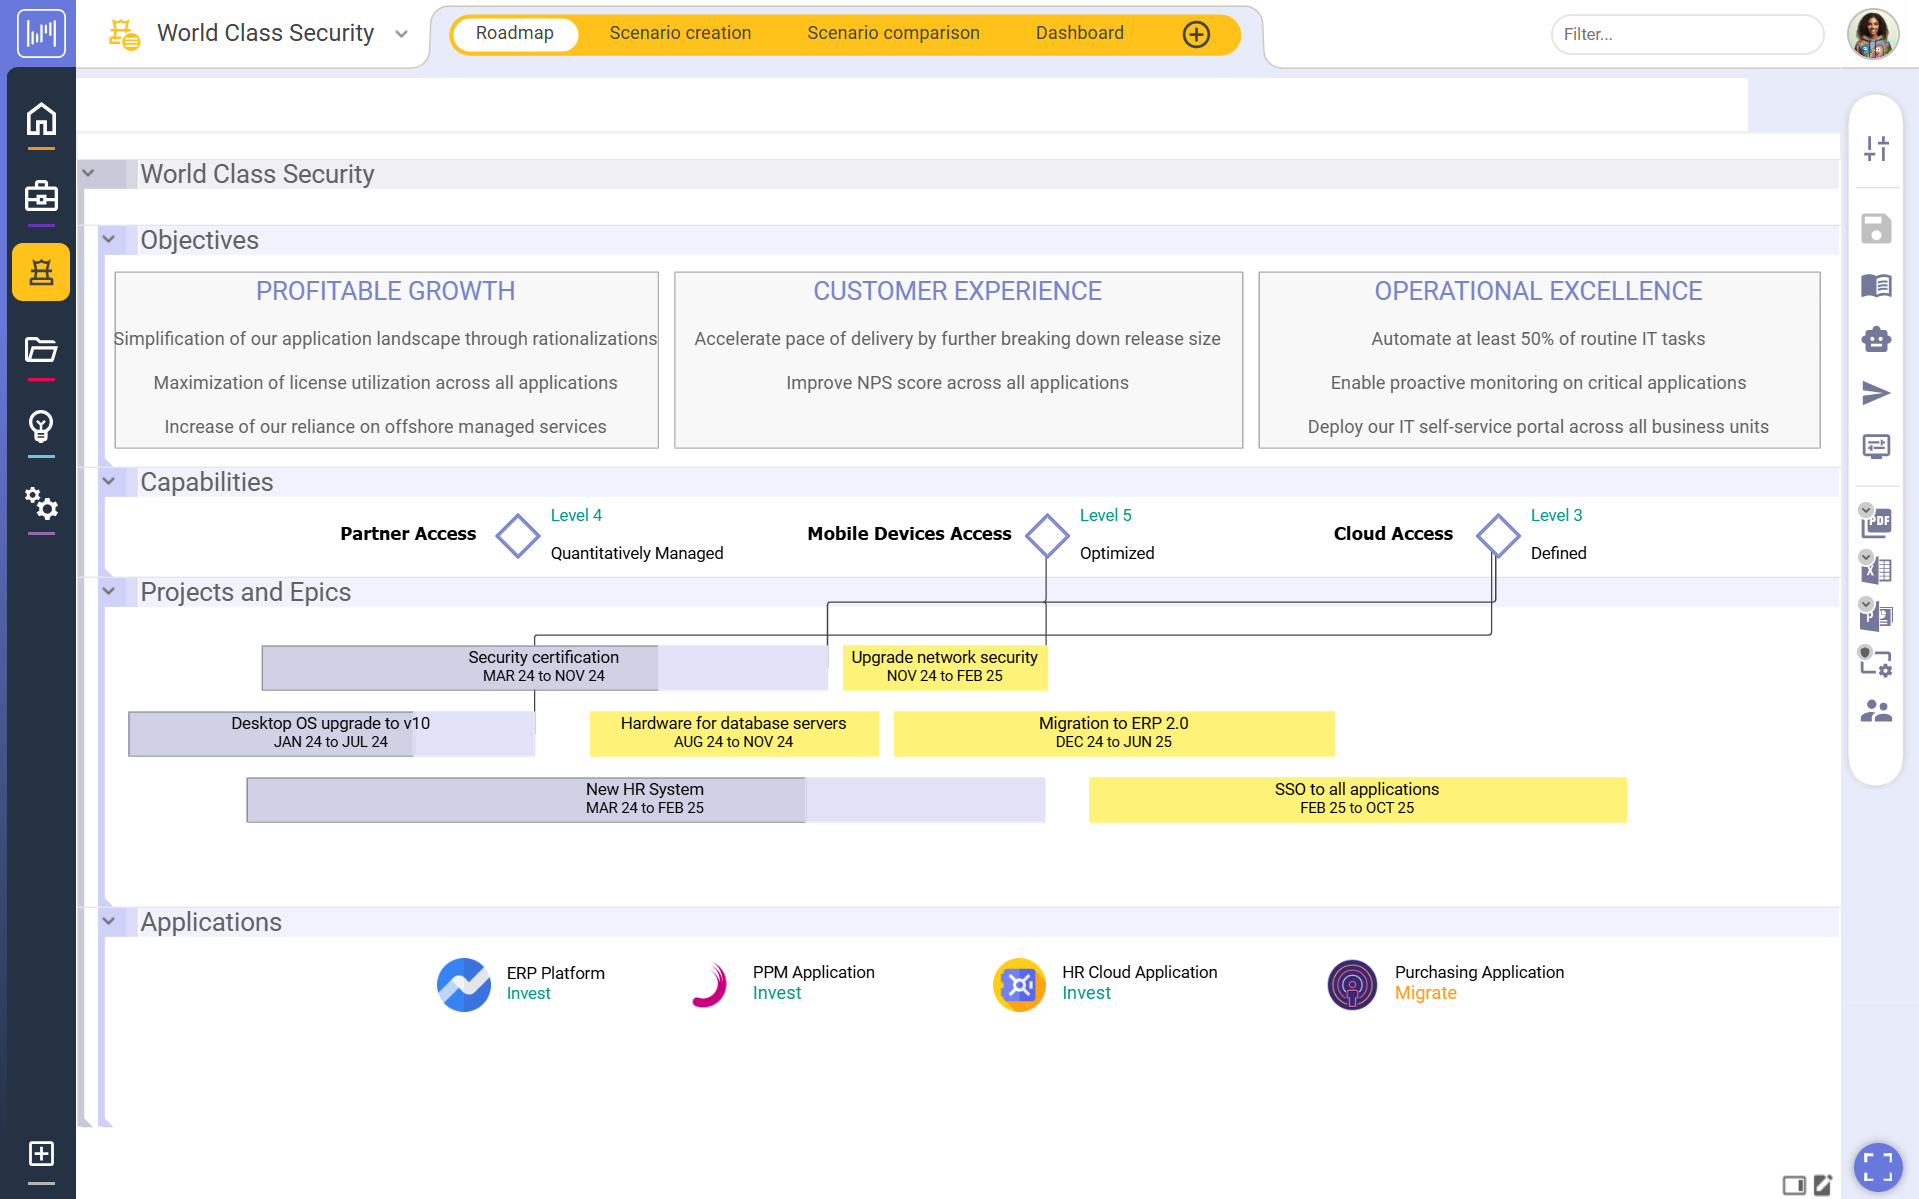Open the lightbulb ideas section
The height and width of the screenshot is (1199, 1919).
coord(41,428)
